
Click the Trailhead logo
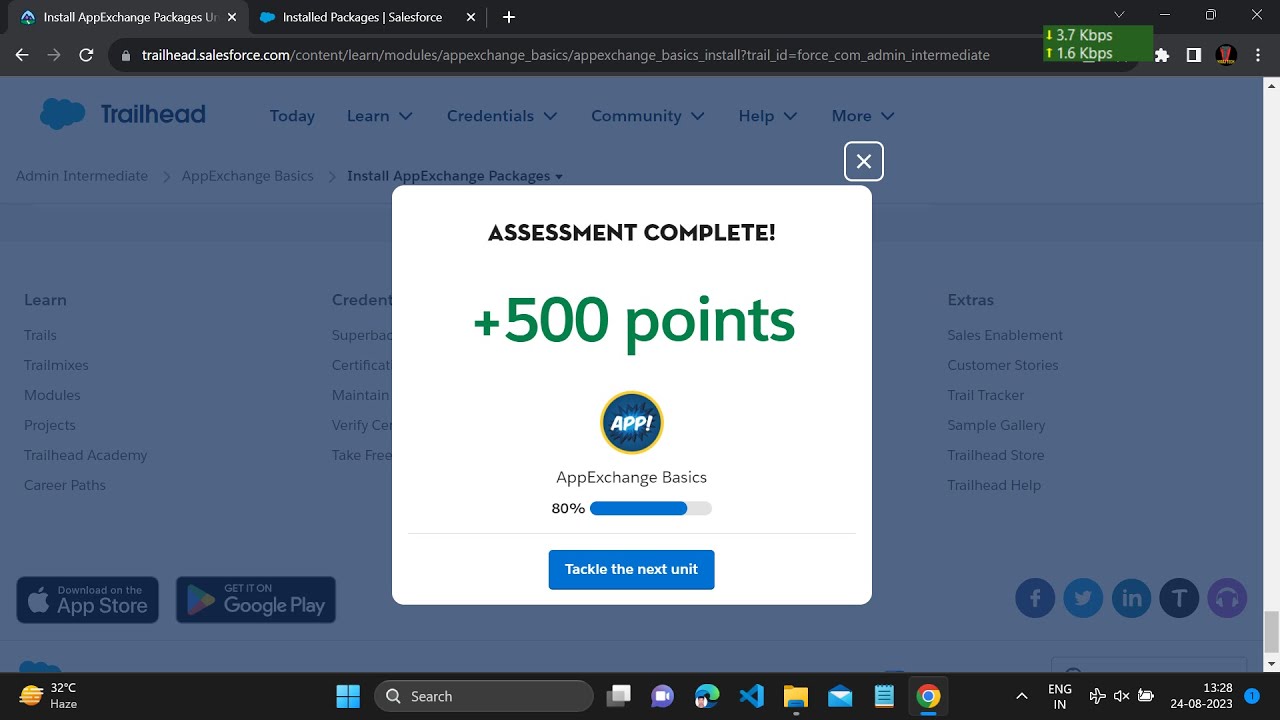122,115
